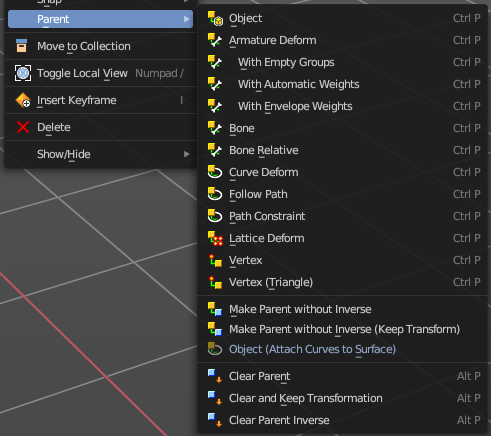The image size is (491, 436).
Task: Open the Show/Hide submenu
Action: (x=100, y=154)
